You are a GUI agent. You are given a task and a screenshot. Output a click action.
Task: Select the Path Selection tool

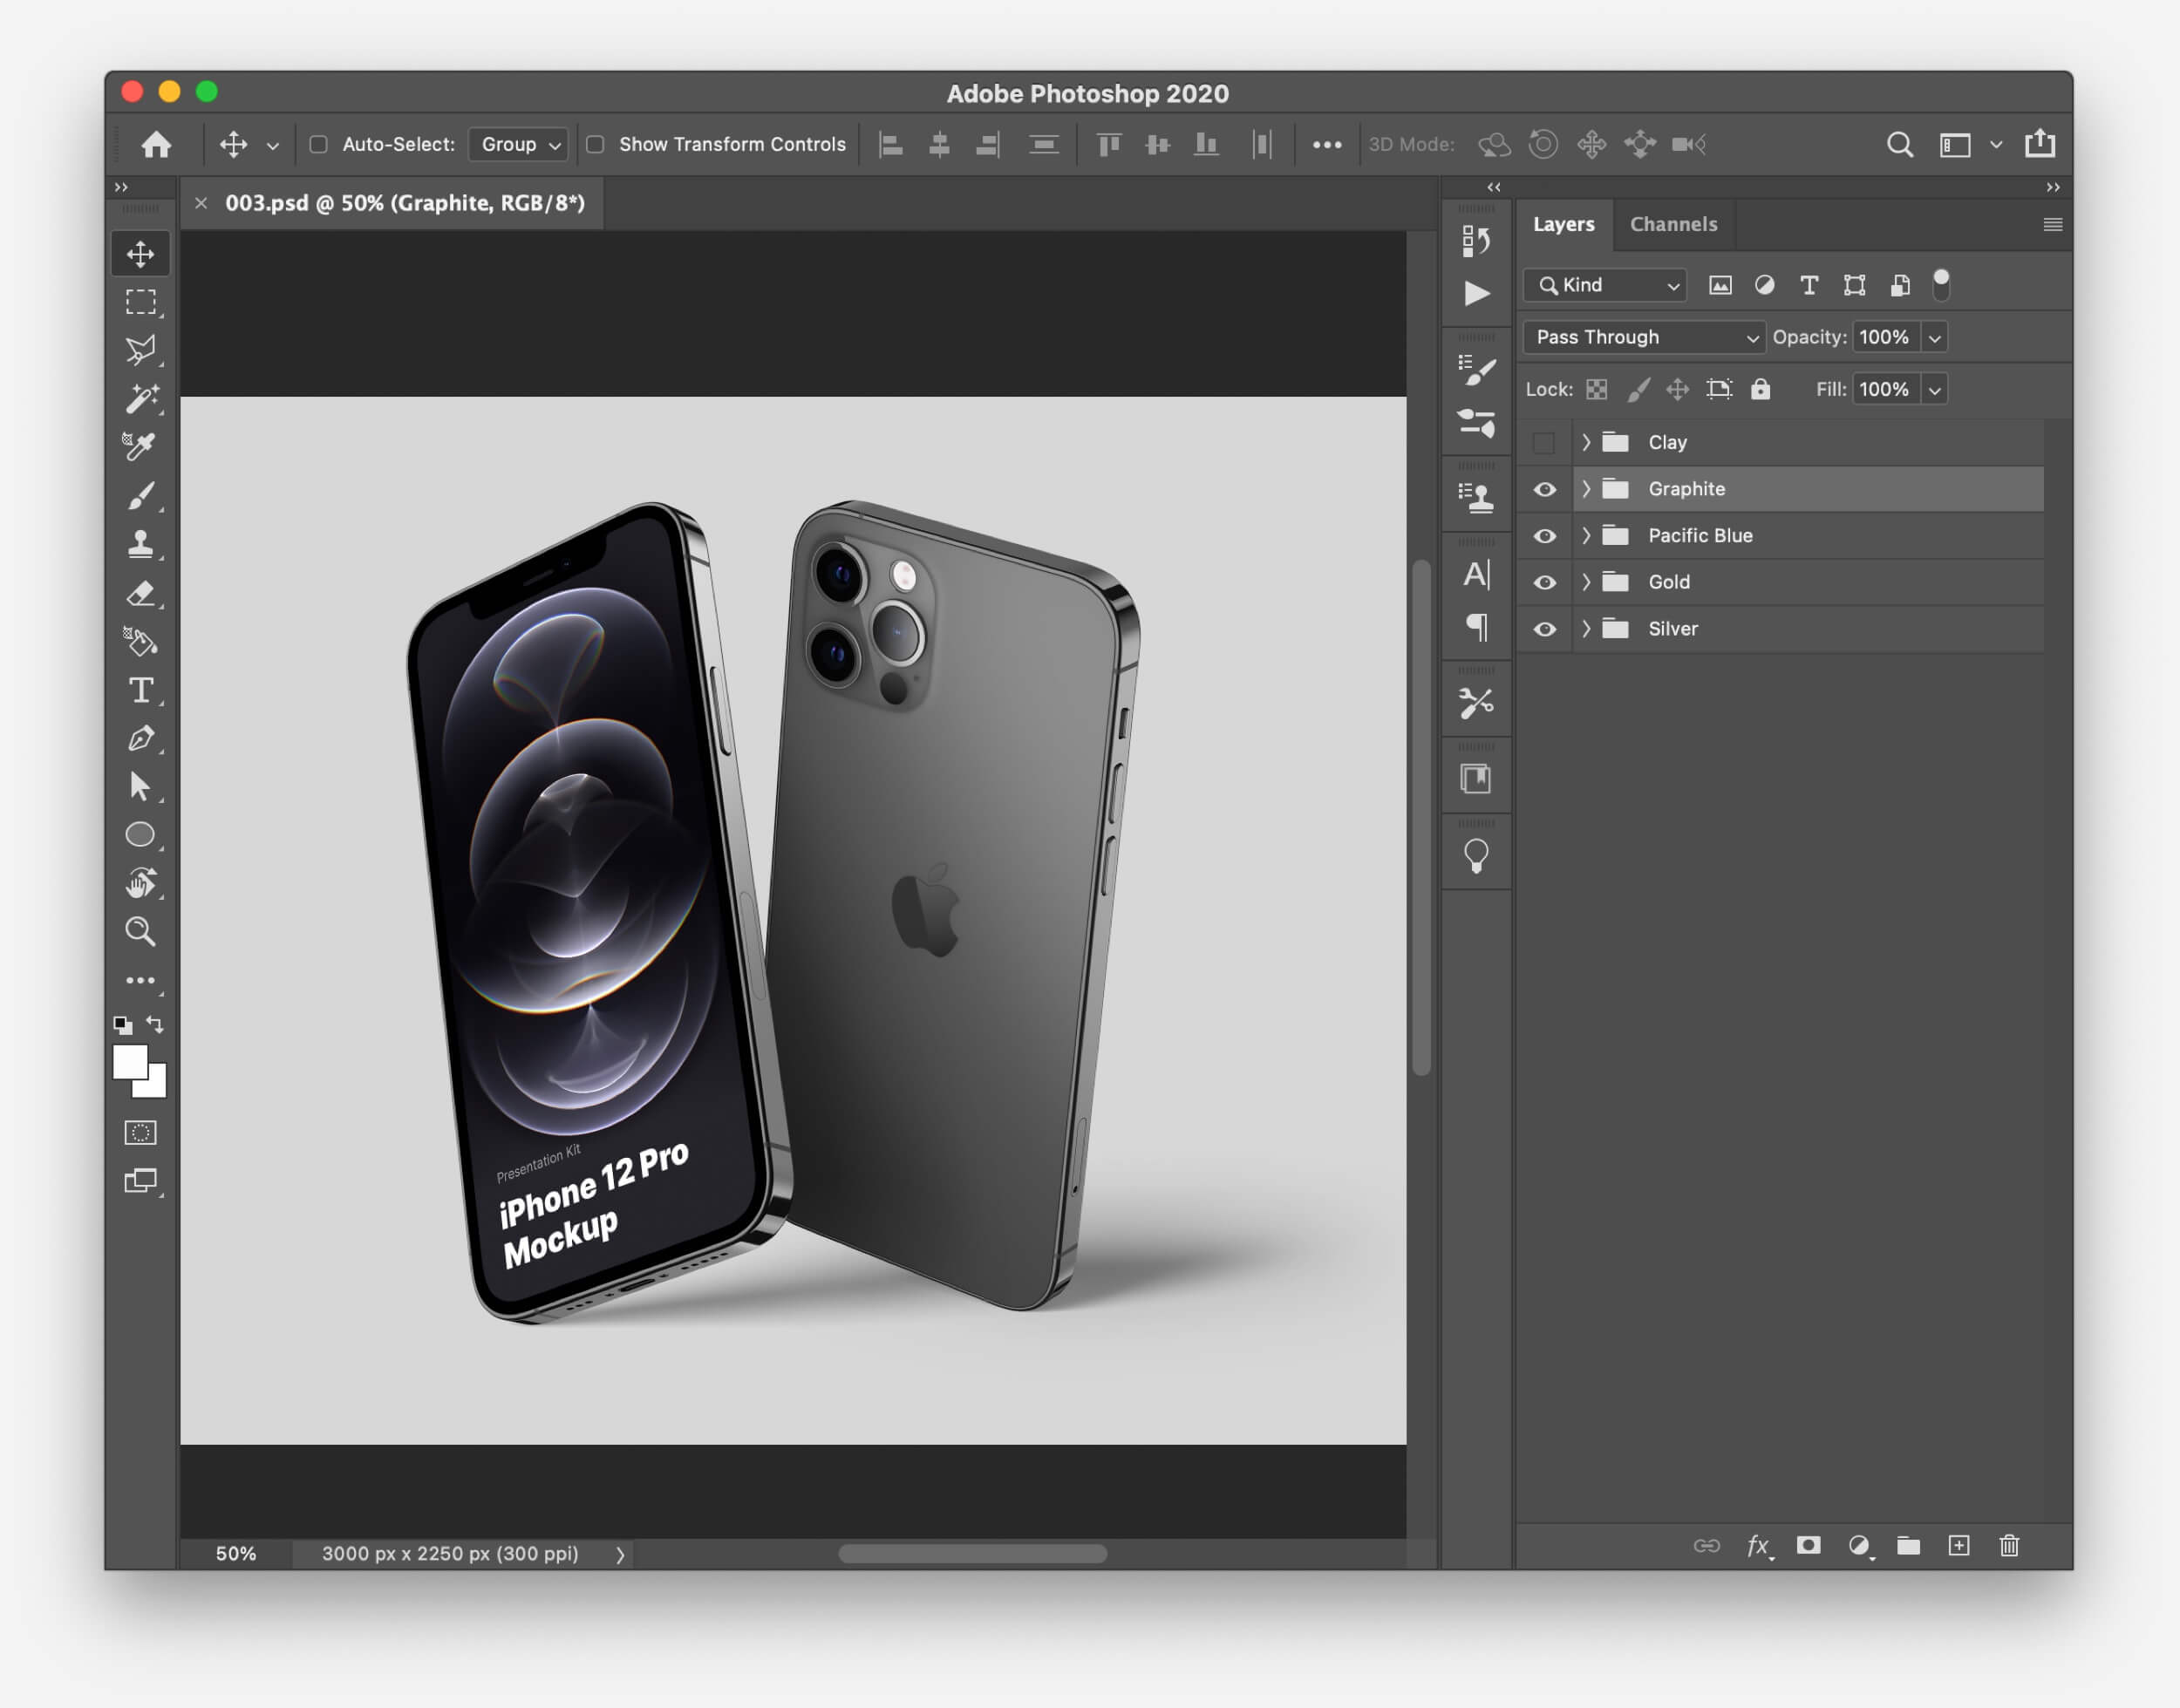click(x=140, y=786)
